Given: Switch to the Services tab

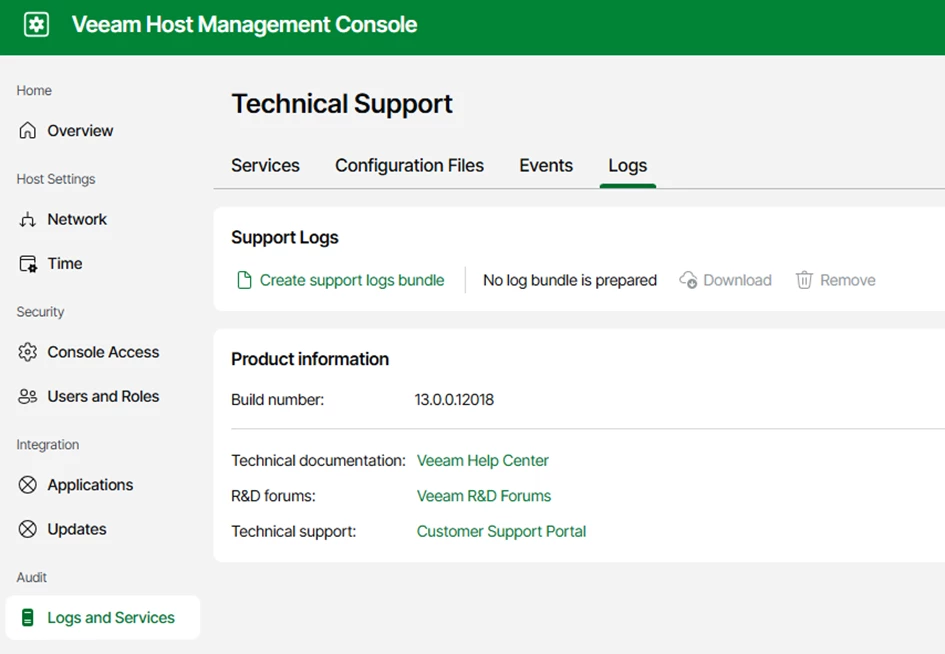Looking at the screenshot, I should coord(265,166).
